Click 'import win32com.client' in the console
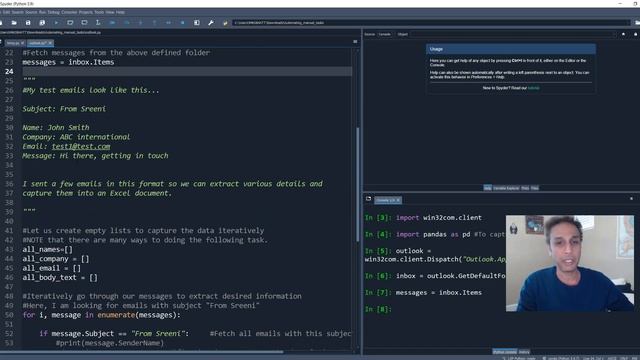The height and width of the screenshot is (360, 640). 439,218
